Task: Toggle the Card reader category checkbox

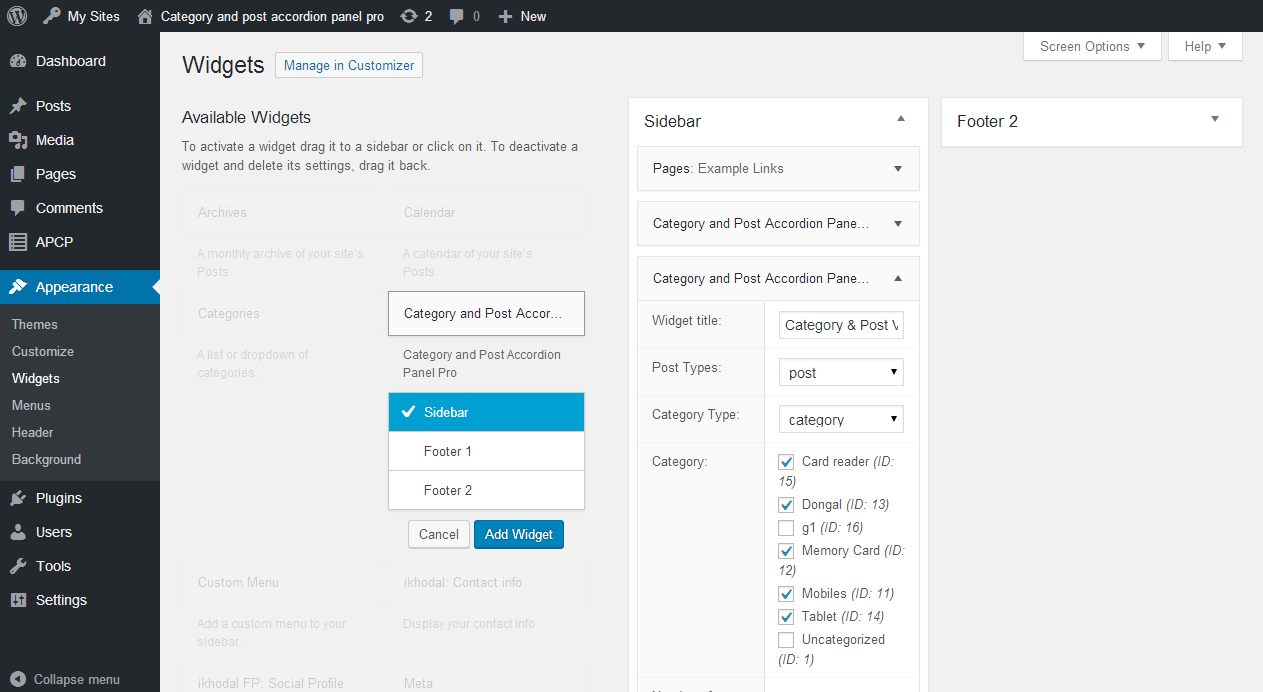Action: coord(786,462)
